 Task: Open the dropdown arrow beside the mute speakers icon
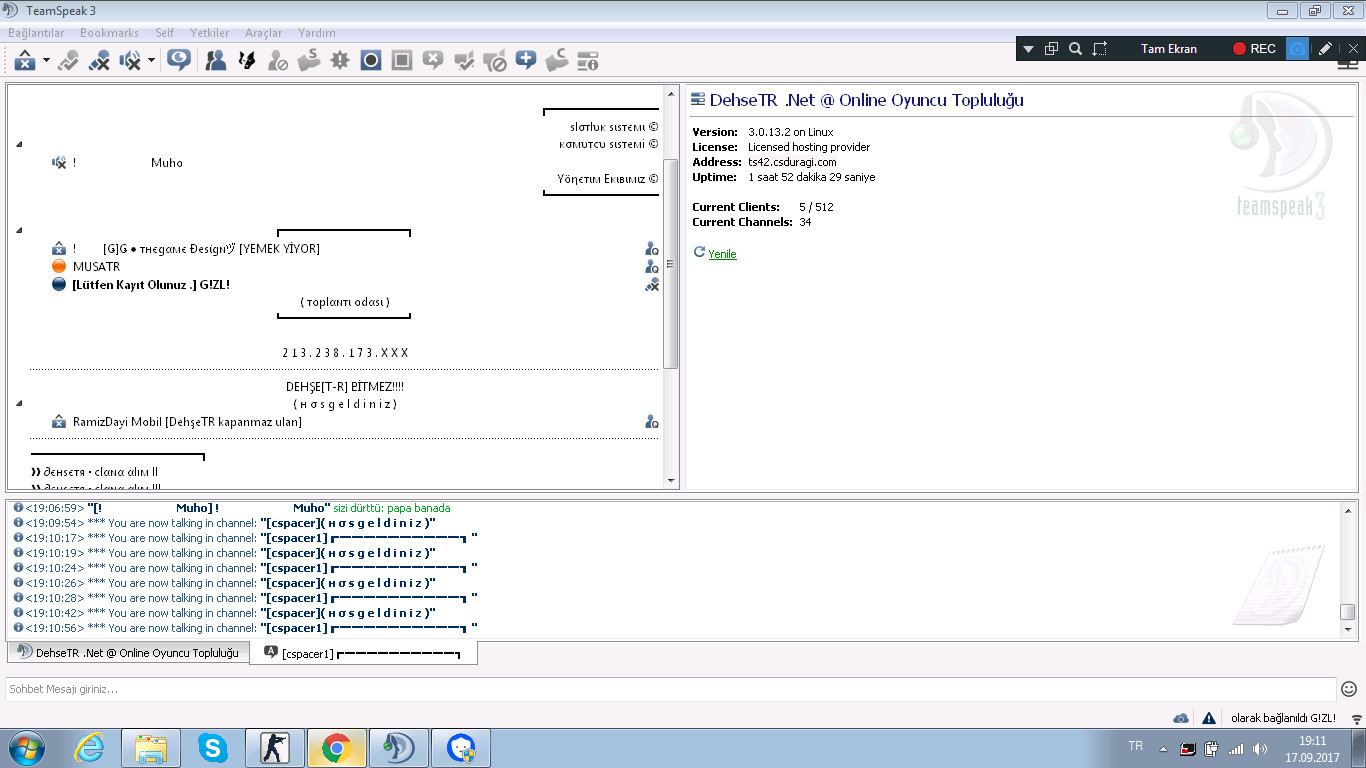tap(151, 61)
